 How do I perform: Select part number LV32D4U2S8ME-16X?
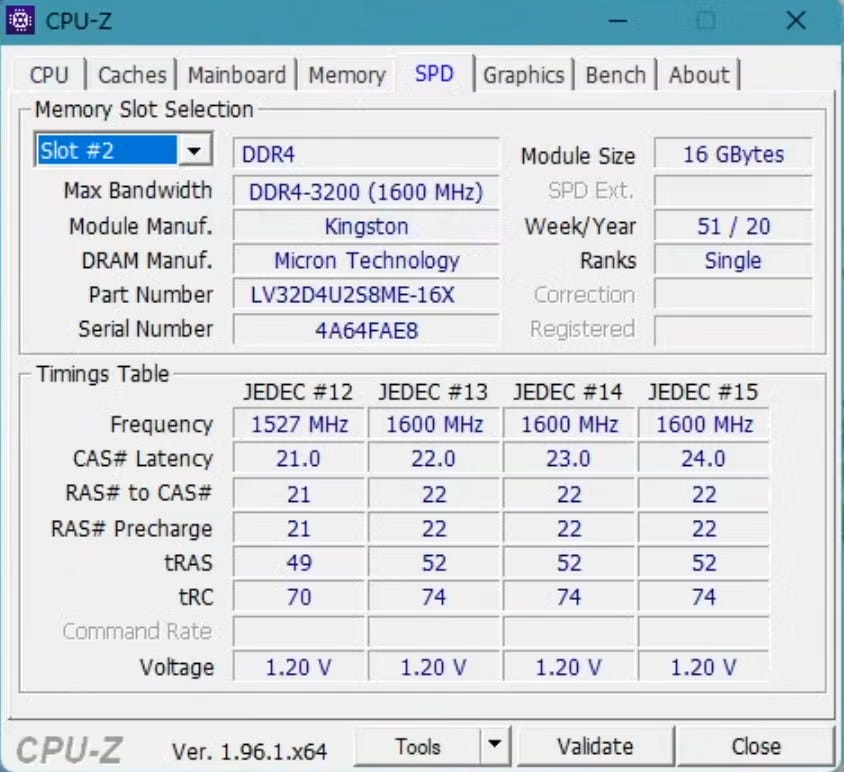(x=366, y=295)
